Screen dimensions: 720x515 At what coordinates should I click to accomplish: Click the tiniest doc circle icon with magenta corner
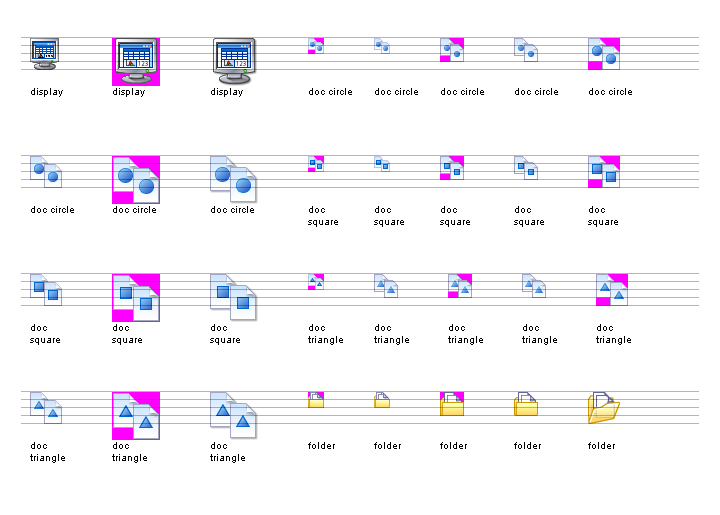[x=316, y=45]
